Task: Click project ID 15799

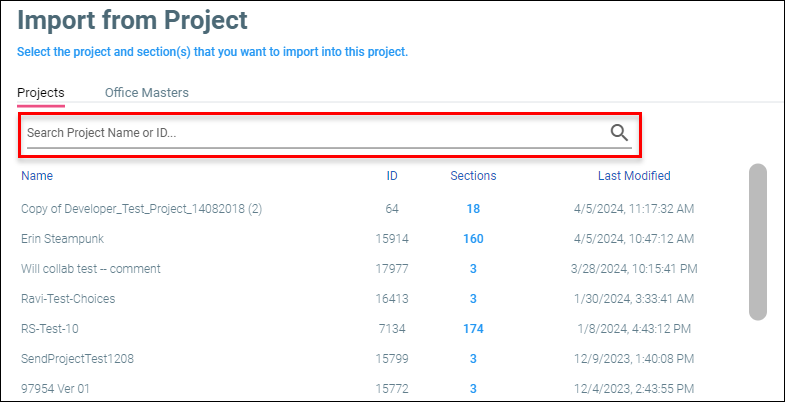Action: point(392,359)
